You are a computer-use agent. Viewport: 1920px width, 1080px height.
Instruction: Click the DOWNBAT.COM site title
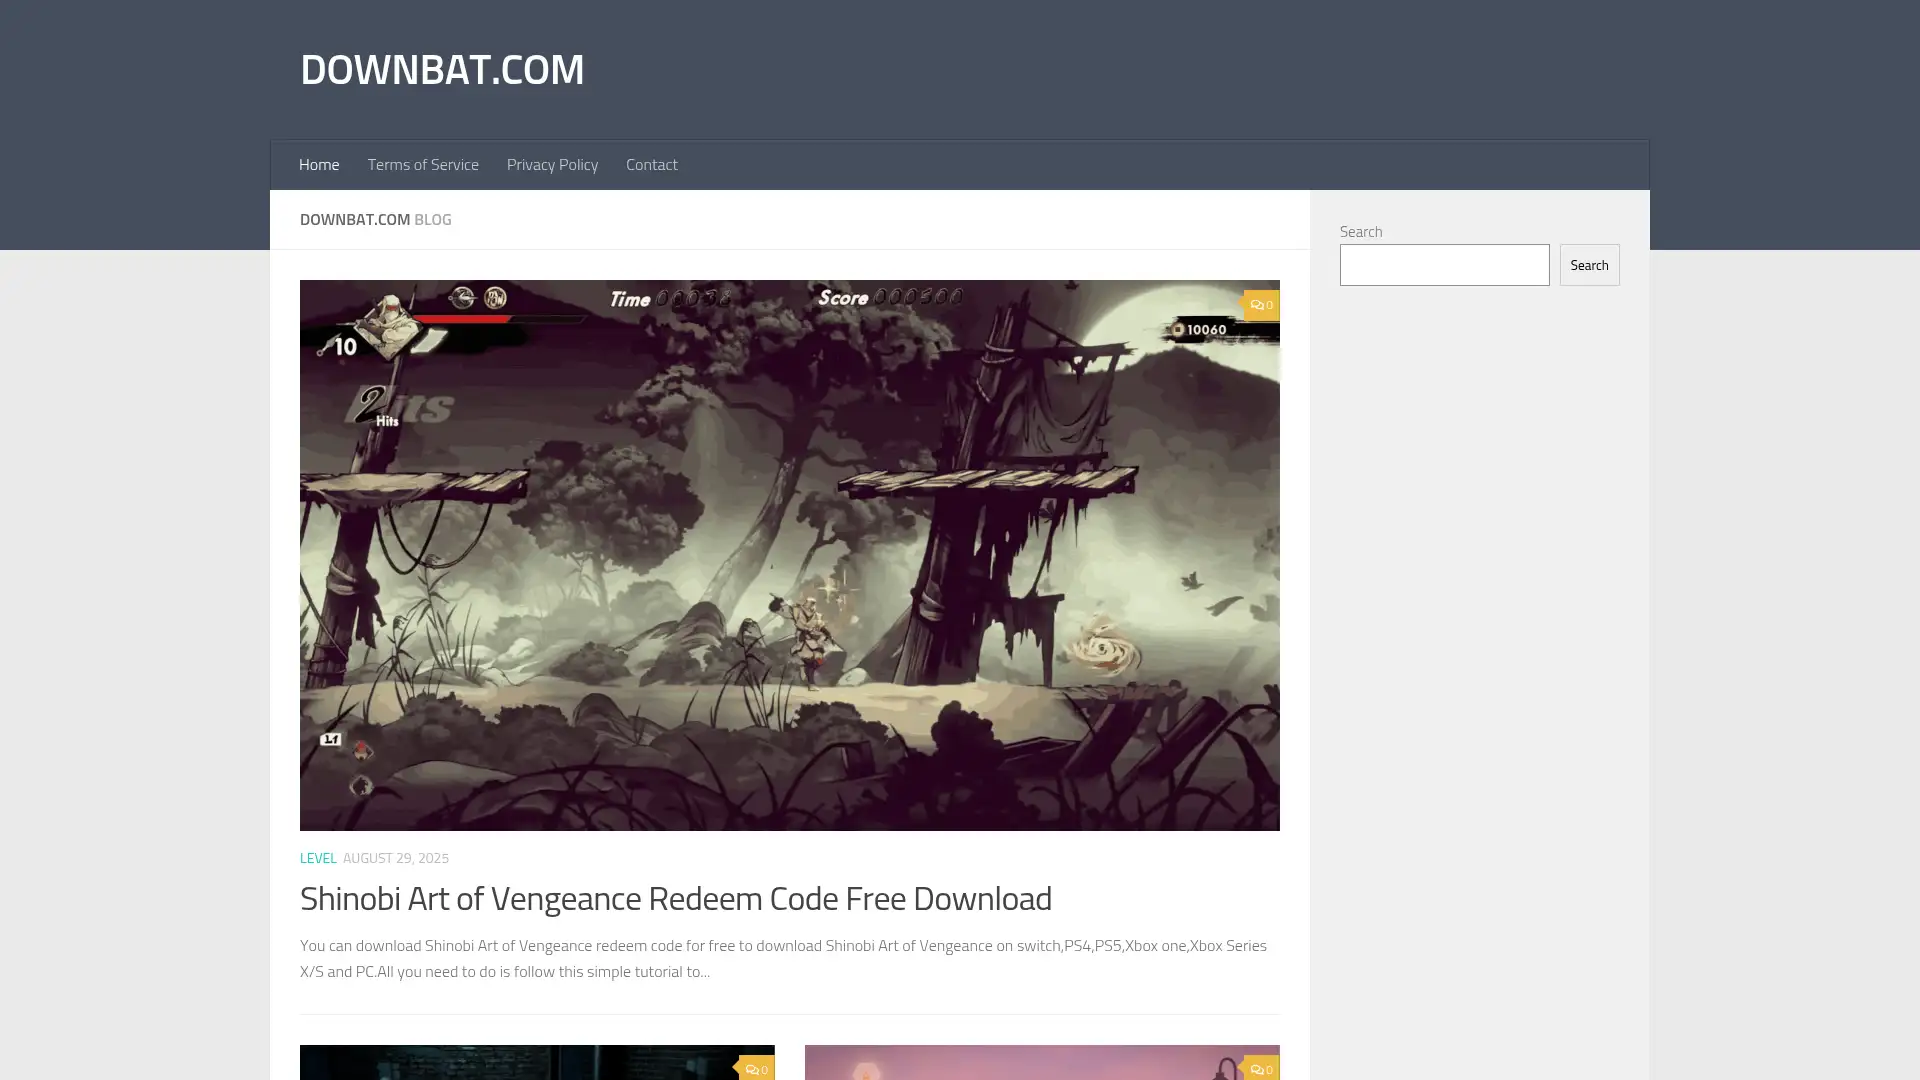coord(442,69)
